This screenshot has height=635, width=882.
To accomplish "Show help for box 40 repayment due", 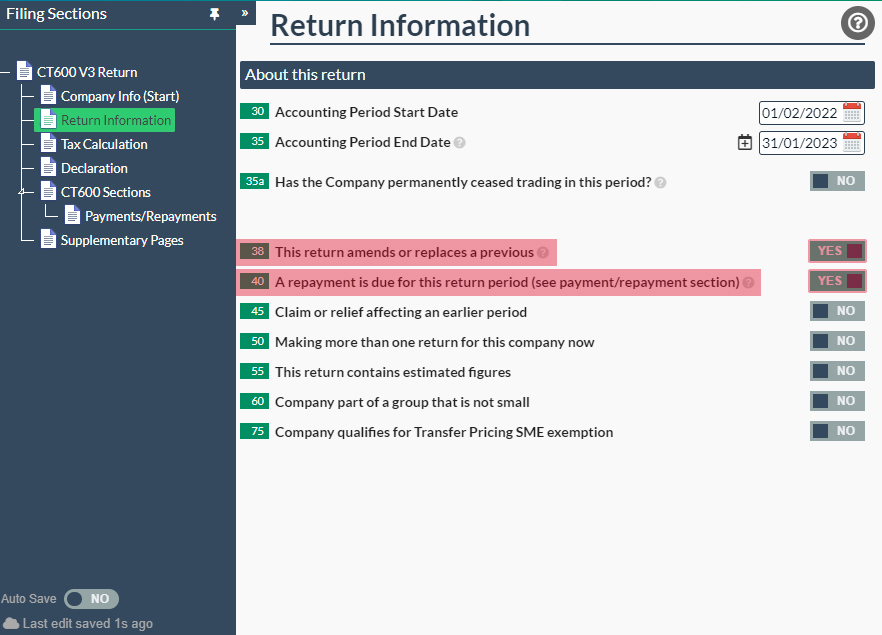I will click(x=748, y=282).
